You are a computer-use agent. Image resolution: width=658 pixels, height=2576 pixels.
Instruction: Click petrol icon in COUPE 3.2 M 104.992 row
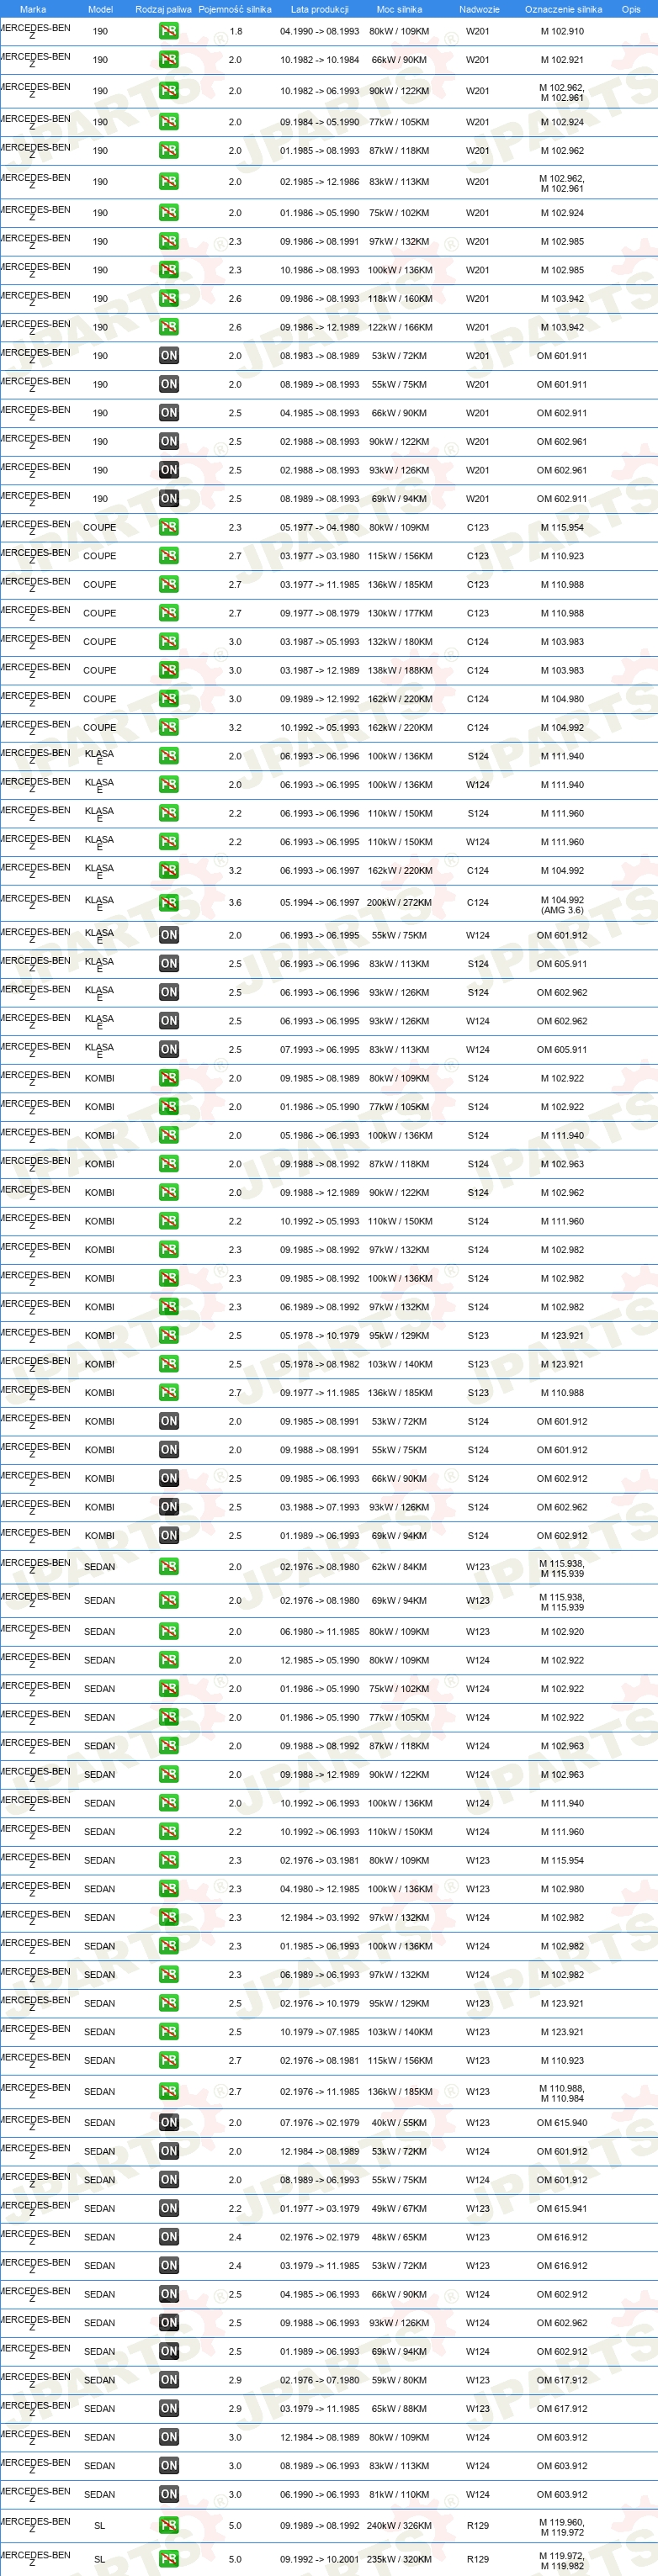(x=169, y=727)
